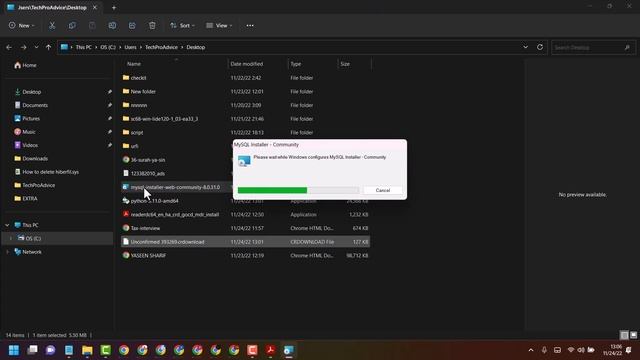Select the Unconfirmed 393269.crdownload file
Viewport: 640px width, 360px height.
click(245, 242)
